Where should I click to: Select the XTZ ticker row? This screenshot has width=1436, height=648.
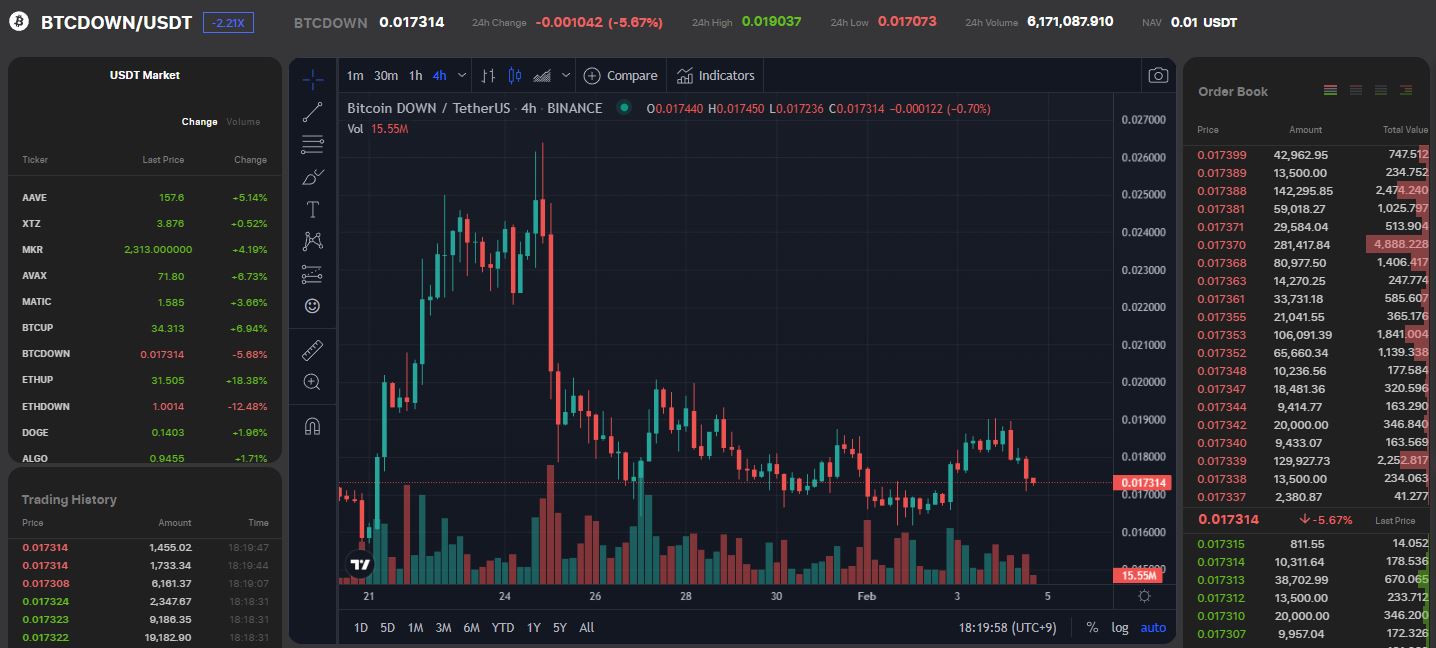144,224
